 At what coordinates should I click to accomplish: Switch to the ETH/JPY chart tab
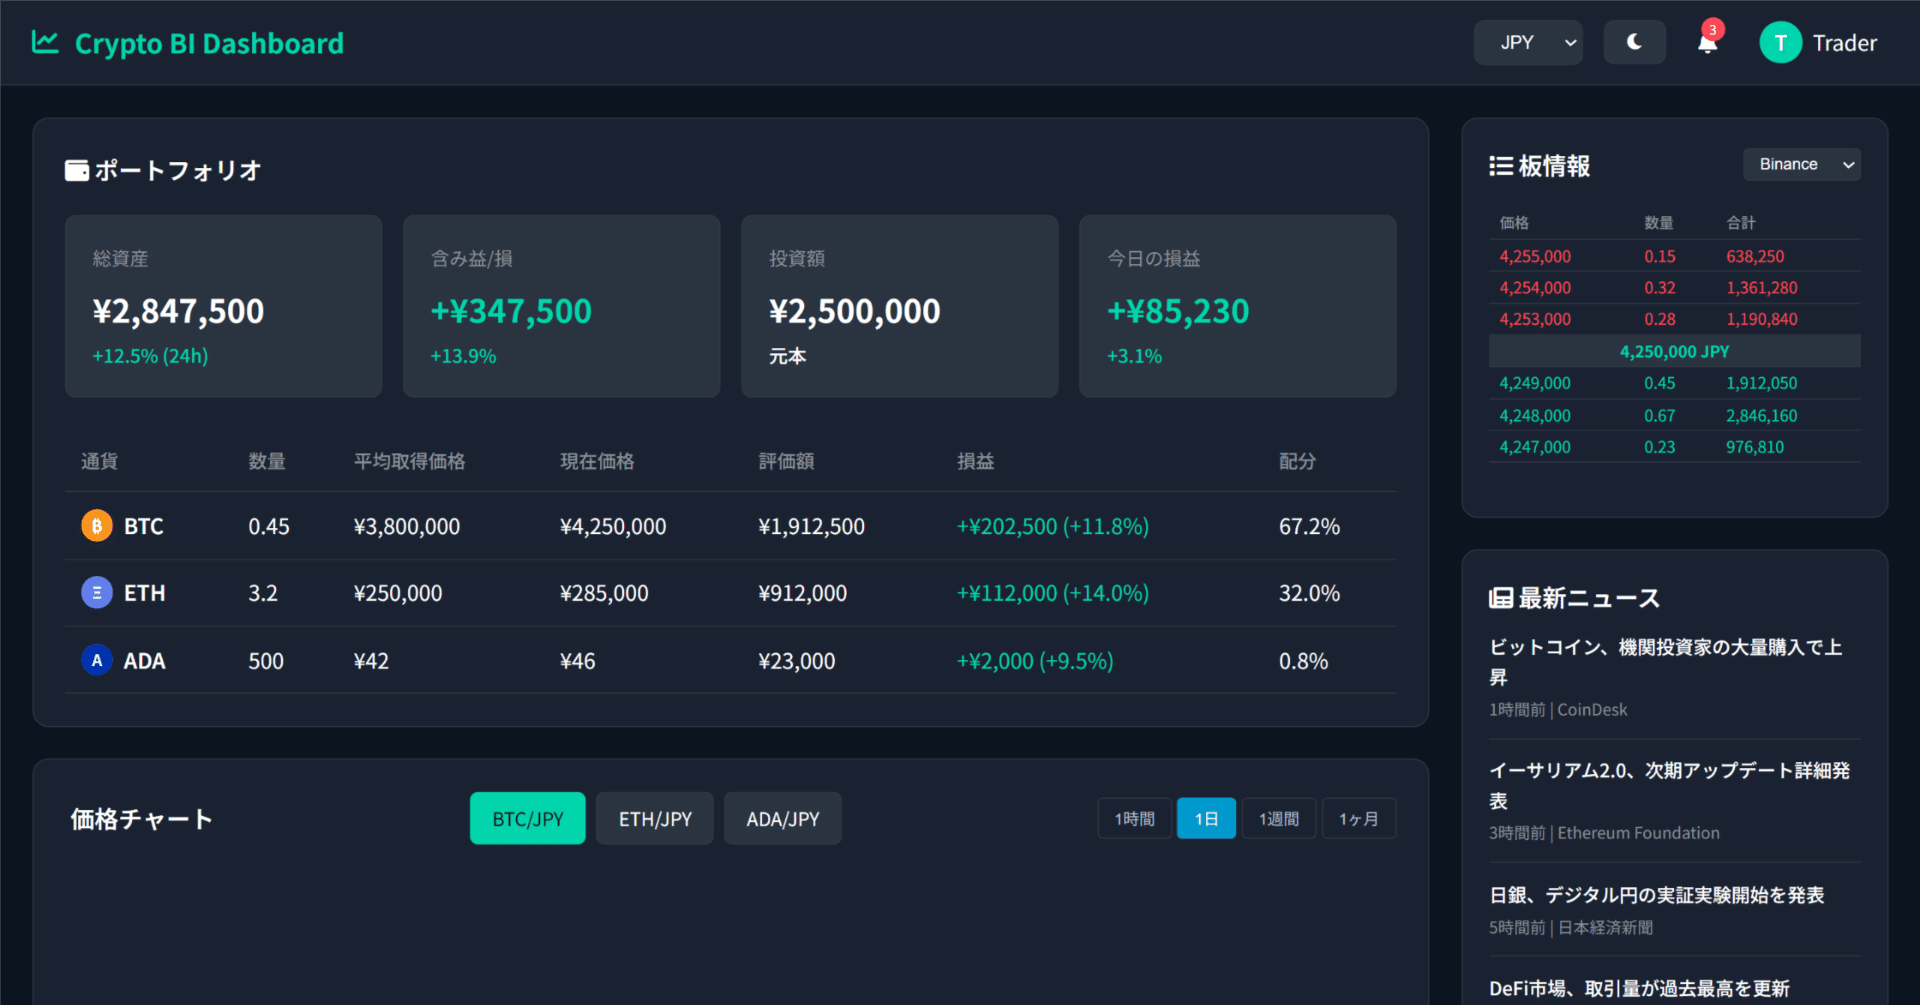point(654,818)
